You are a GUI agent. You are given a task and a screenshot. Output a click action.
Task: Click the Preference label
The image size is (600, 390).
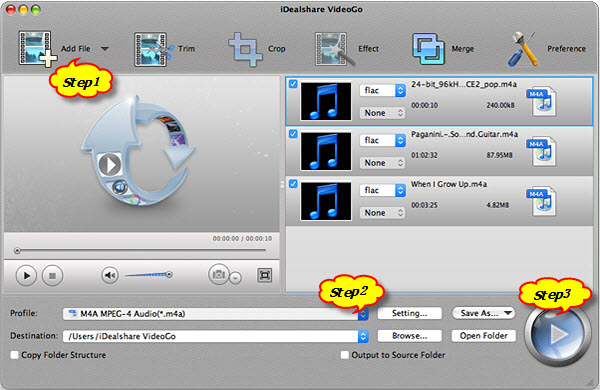(x=566, y=49)
